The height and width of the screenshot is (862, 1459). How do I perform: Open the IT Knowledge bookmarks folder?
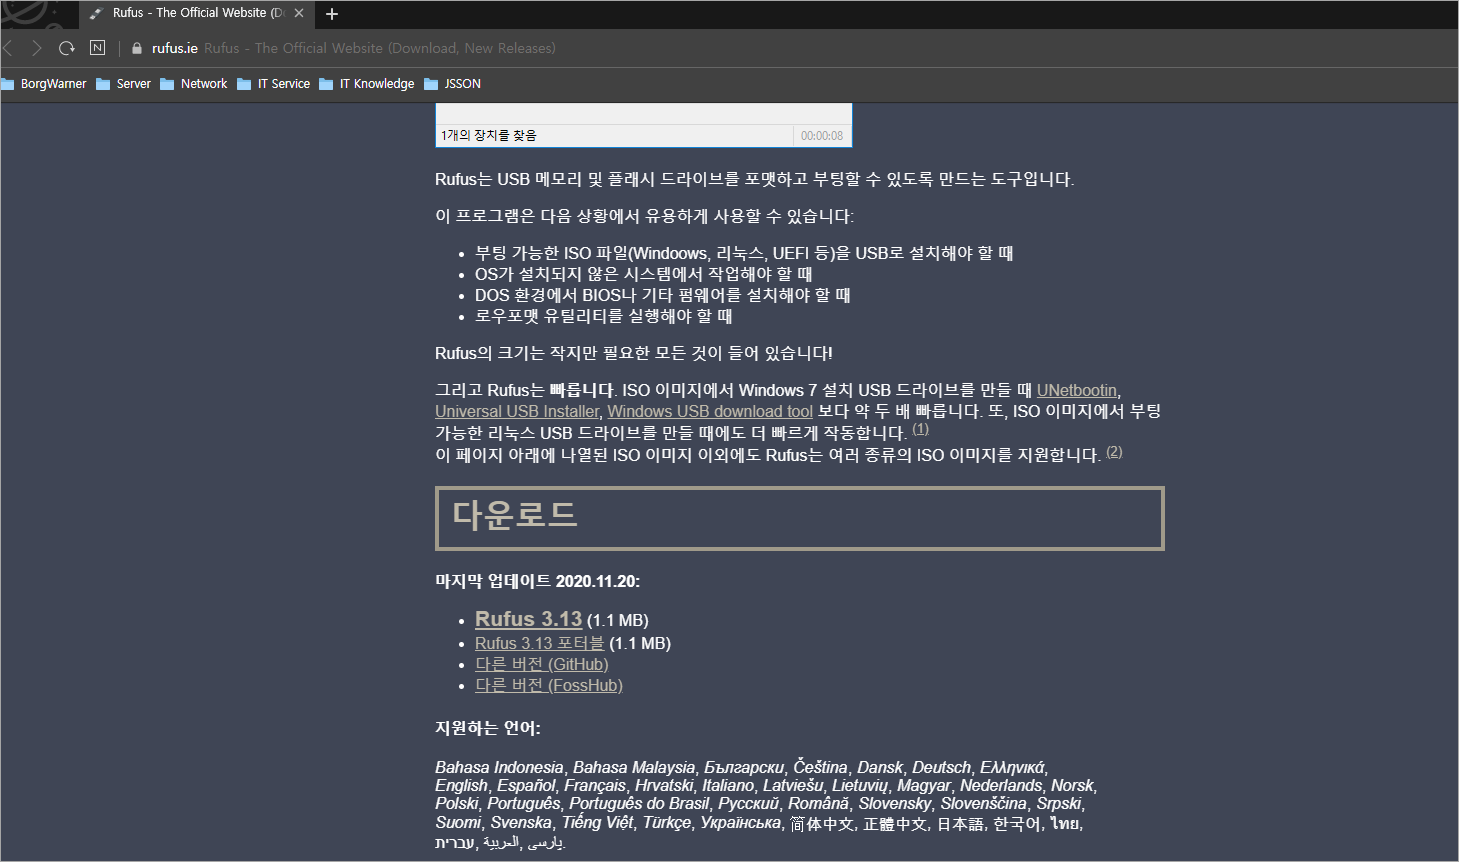[x=367, y=84]
